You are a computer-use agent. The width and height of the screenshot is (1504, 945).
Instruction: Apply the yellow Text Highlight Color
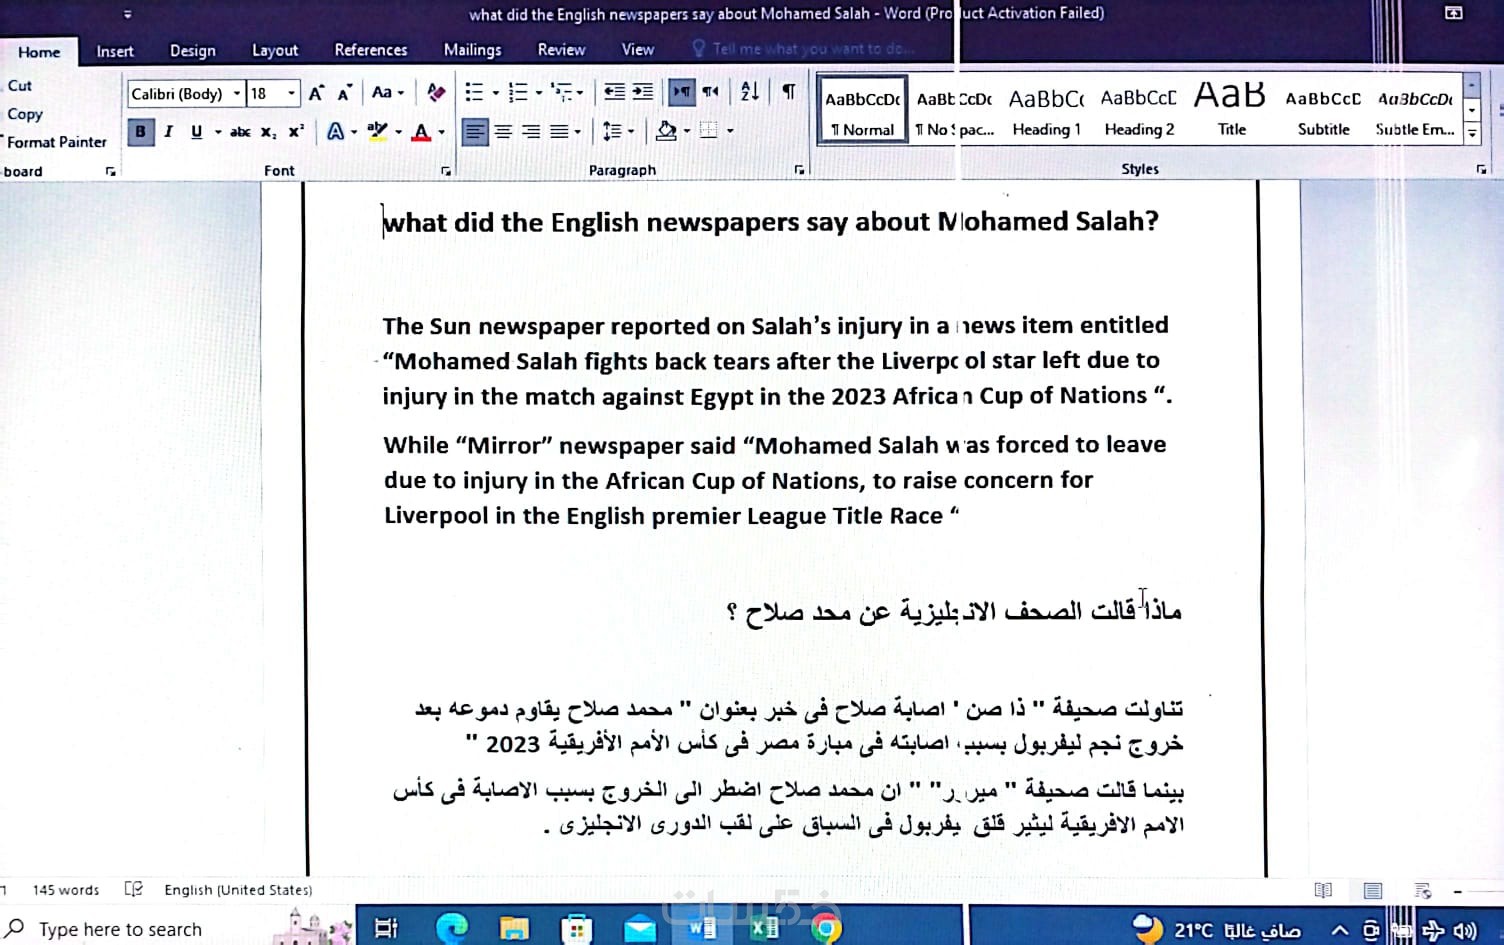(377, 131)
